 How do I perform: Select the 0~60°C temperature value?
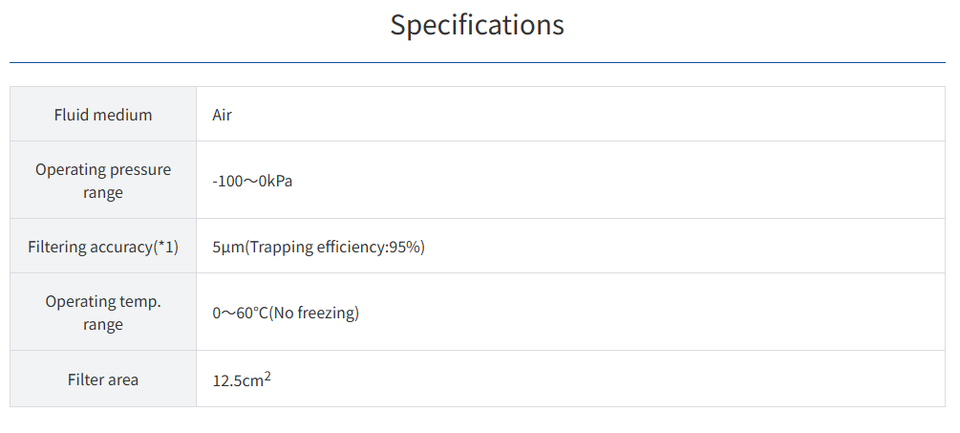pyautogui.click(x=239, y=313)
